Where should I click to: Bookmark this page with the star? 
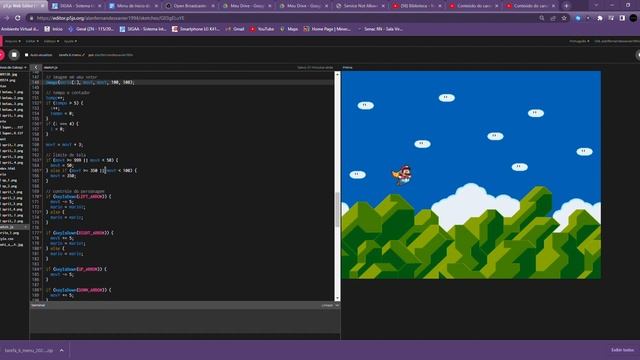click(x=564, y=18)
